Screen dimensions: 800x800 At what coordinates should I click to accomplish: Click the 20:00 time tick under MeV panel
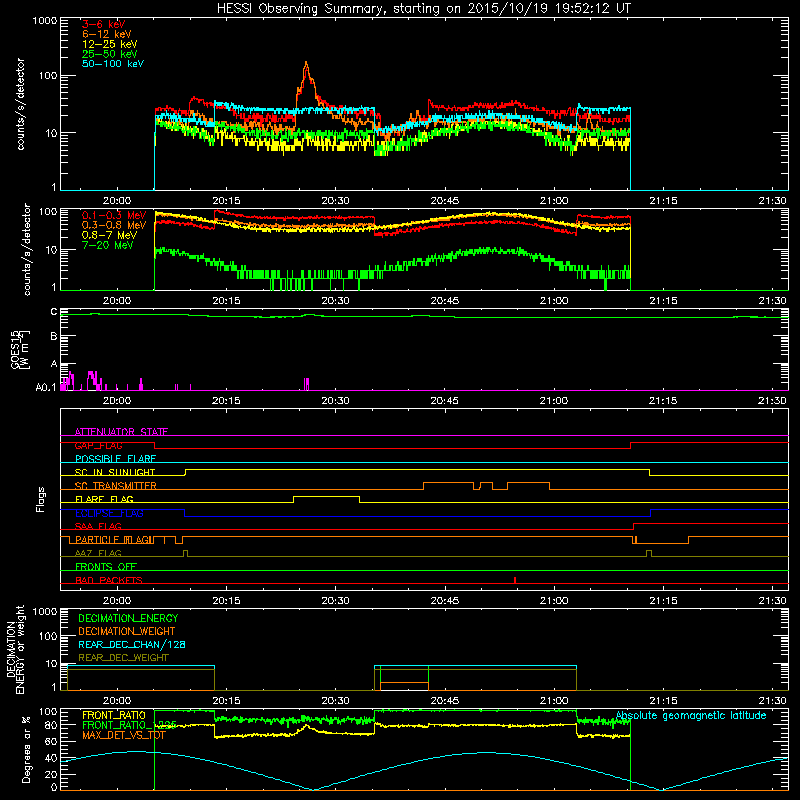pos(117,301)
